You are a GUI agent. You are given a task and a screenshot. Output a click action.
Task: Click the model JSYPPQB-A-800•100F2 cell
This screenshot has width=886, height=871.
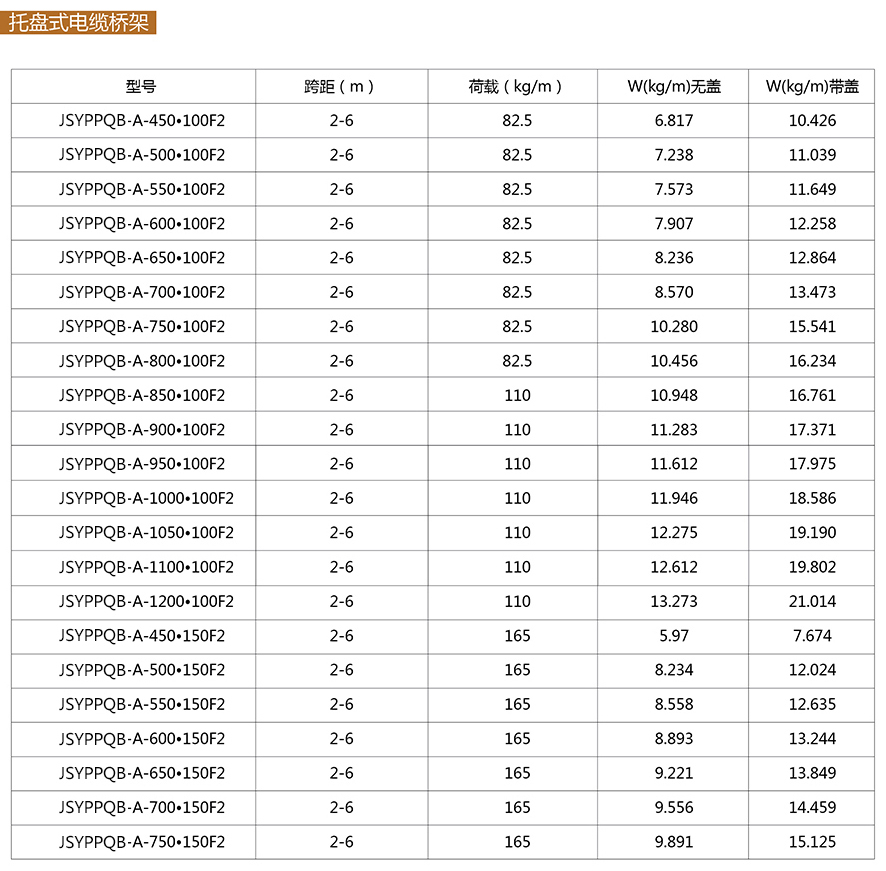141,361
